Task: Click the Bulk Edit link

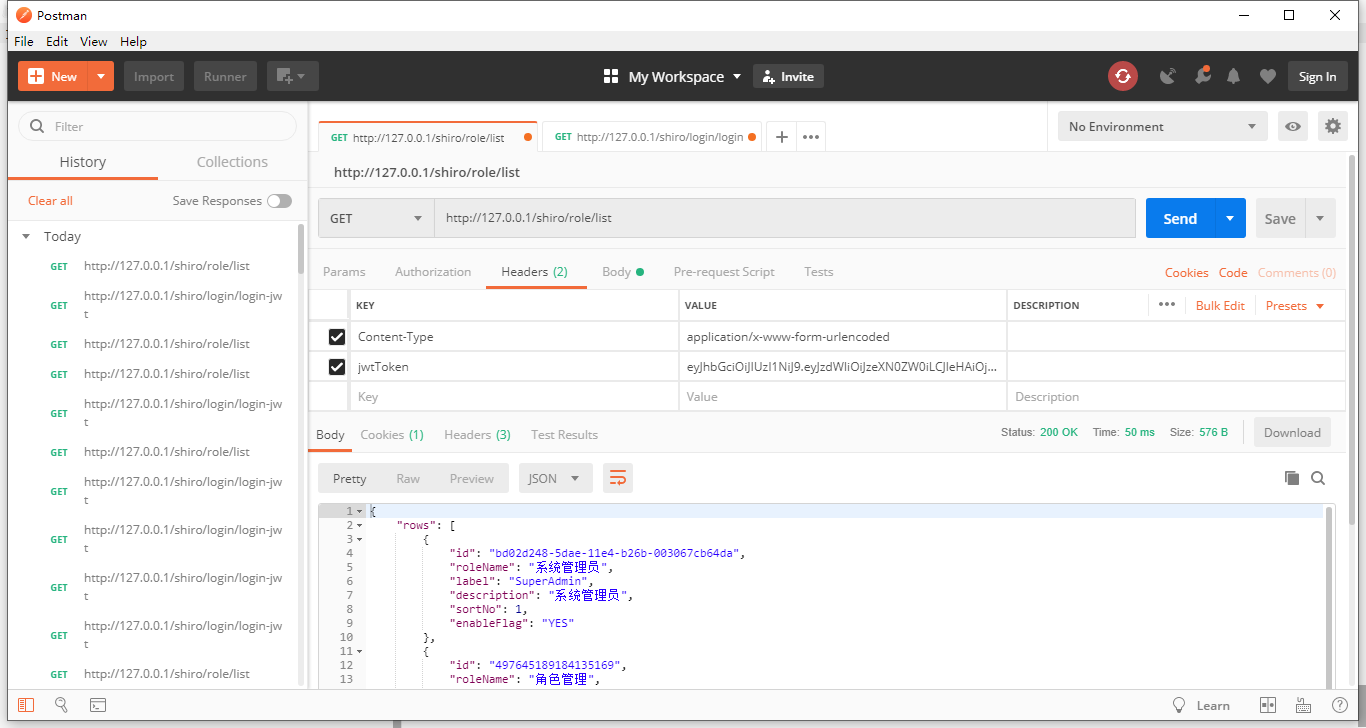Action: click(1220, 305)
